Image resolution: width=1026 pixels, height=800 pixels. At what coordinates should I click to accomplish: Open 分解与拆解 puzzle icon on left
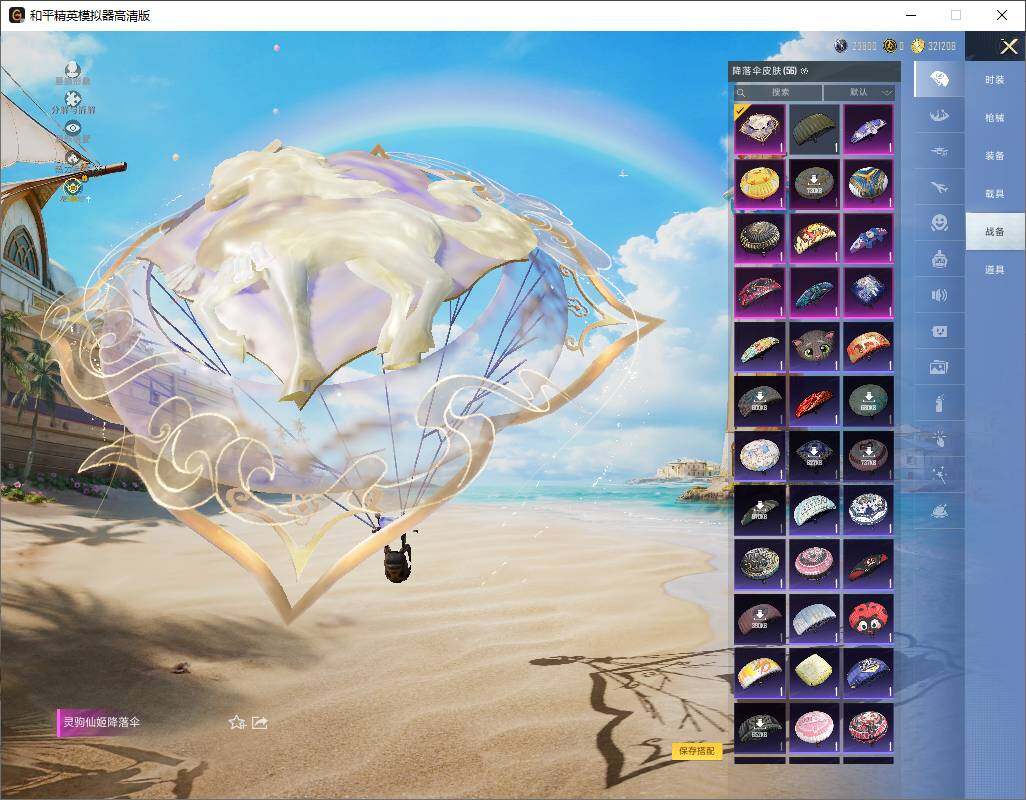(73, 99)
